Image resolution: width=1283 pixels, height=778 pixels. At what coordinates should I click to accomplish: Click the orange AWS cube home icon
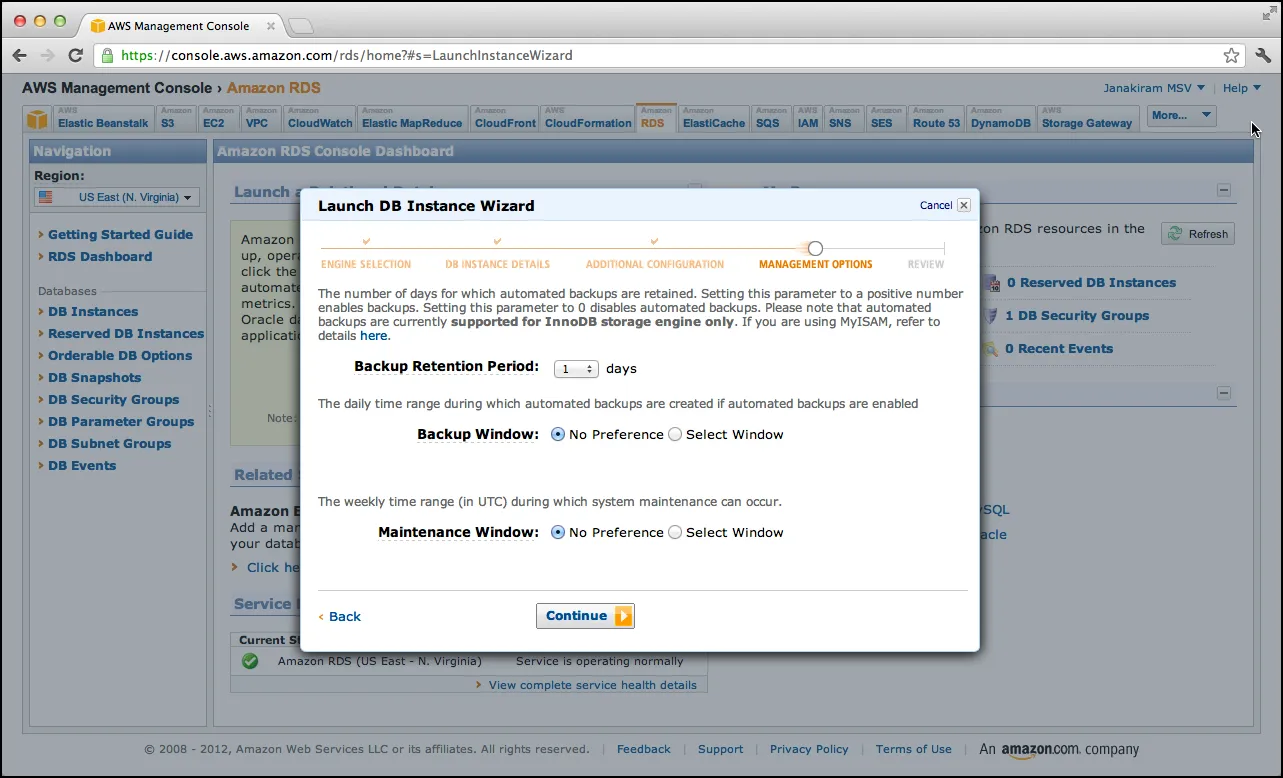pos(37,120)
